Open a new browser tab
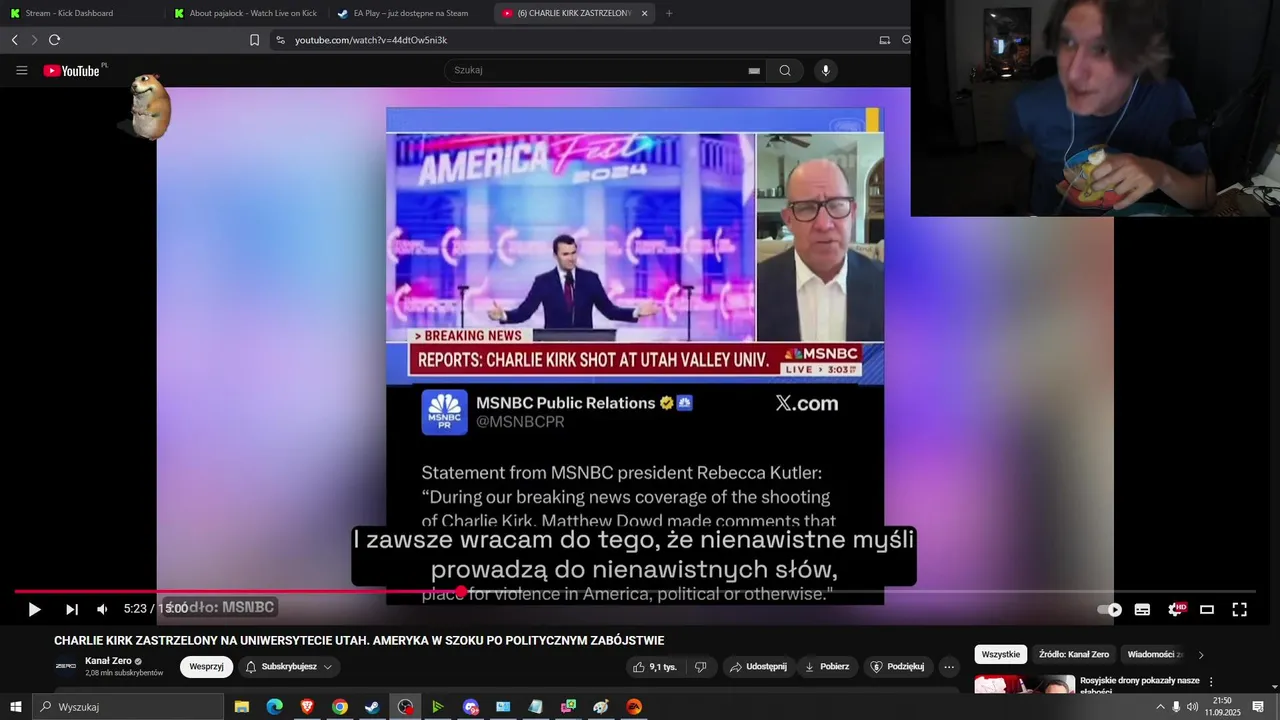This screenshot has height=720, width=1280. click(x=669, y=13)
